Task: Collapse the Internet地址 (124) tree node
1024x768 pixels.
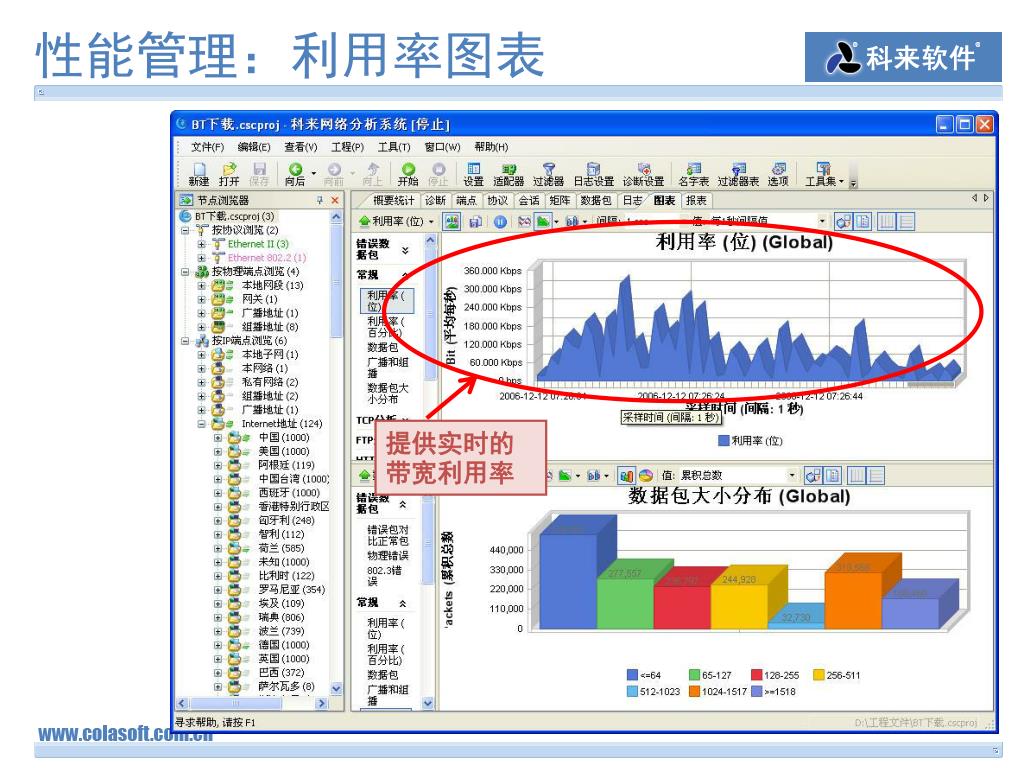Action: coord(201,424)
